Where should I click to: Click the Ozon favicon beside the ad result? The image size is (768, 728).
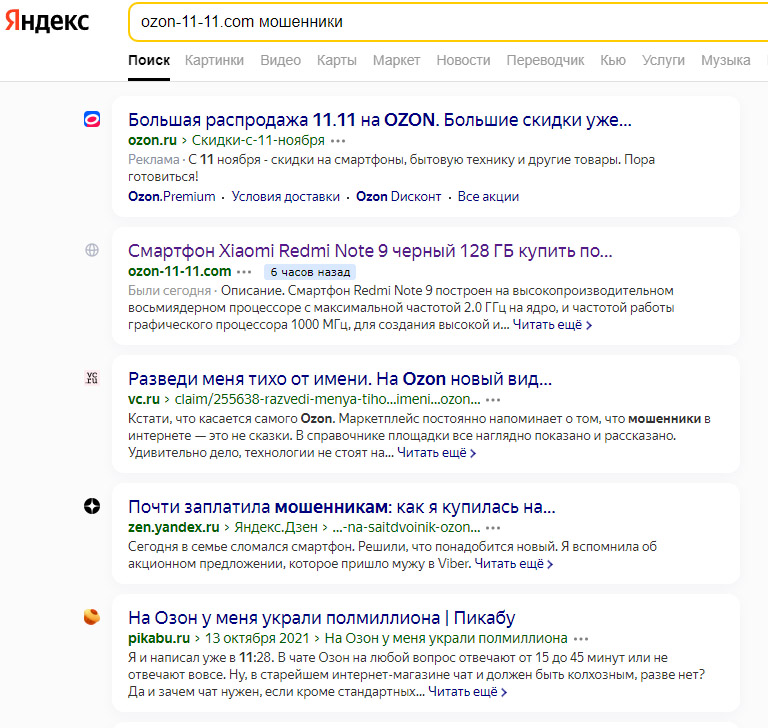pos(92,119)
